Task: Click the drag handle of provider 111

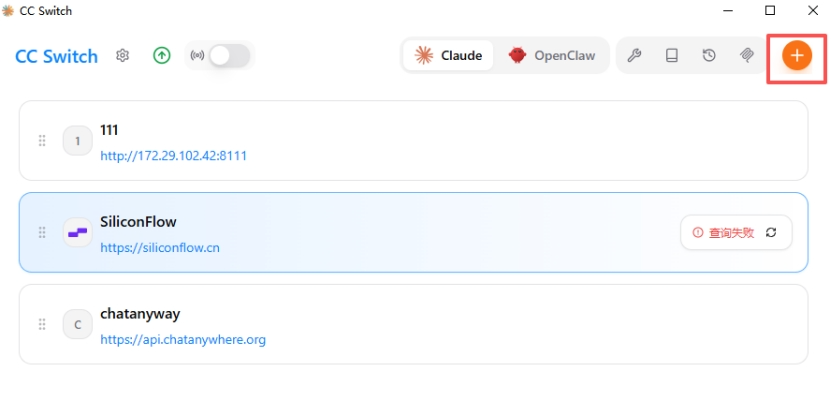Action: click(x=42, y=140)
